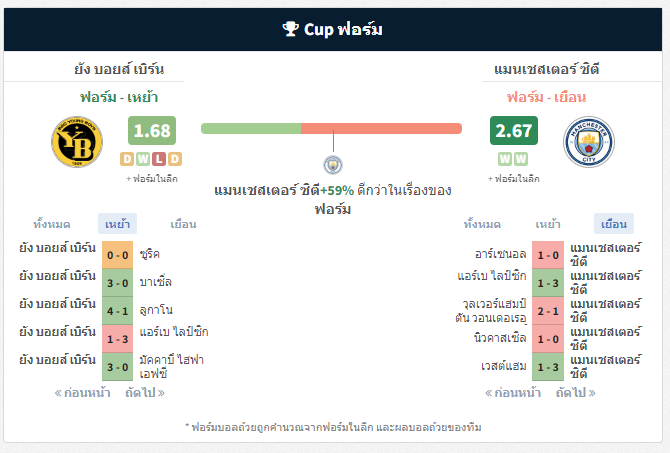Go to ก่อนหน้า page of Manchester City matches
The width and height of the screenshot is (670, 453).
[513, 392]
